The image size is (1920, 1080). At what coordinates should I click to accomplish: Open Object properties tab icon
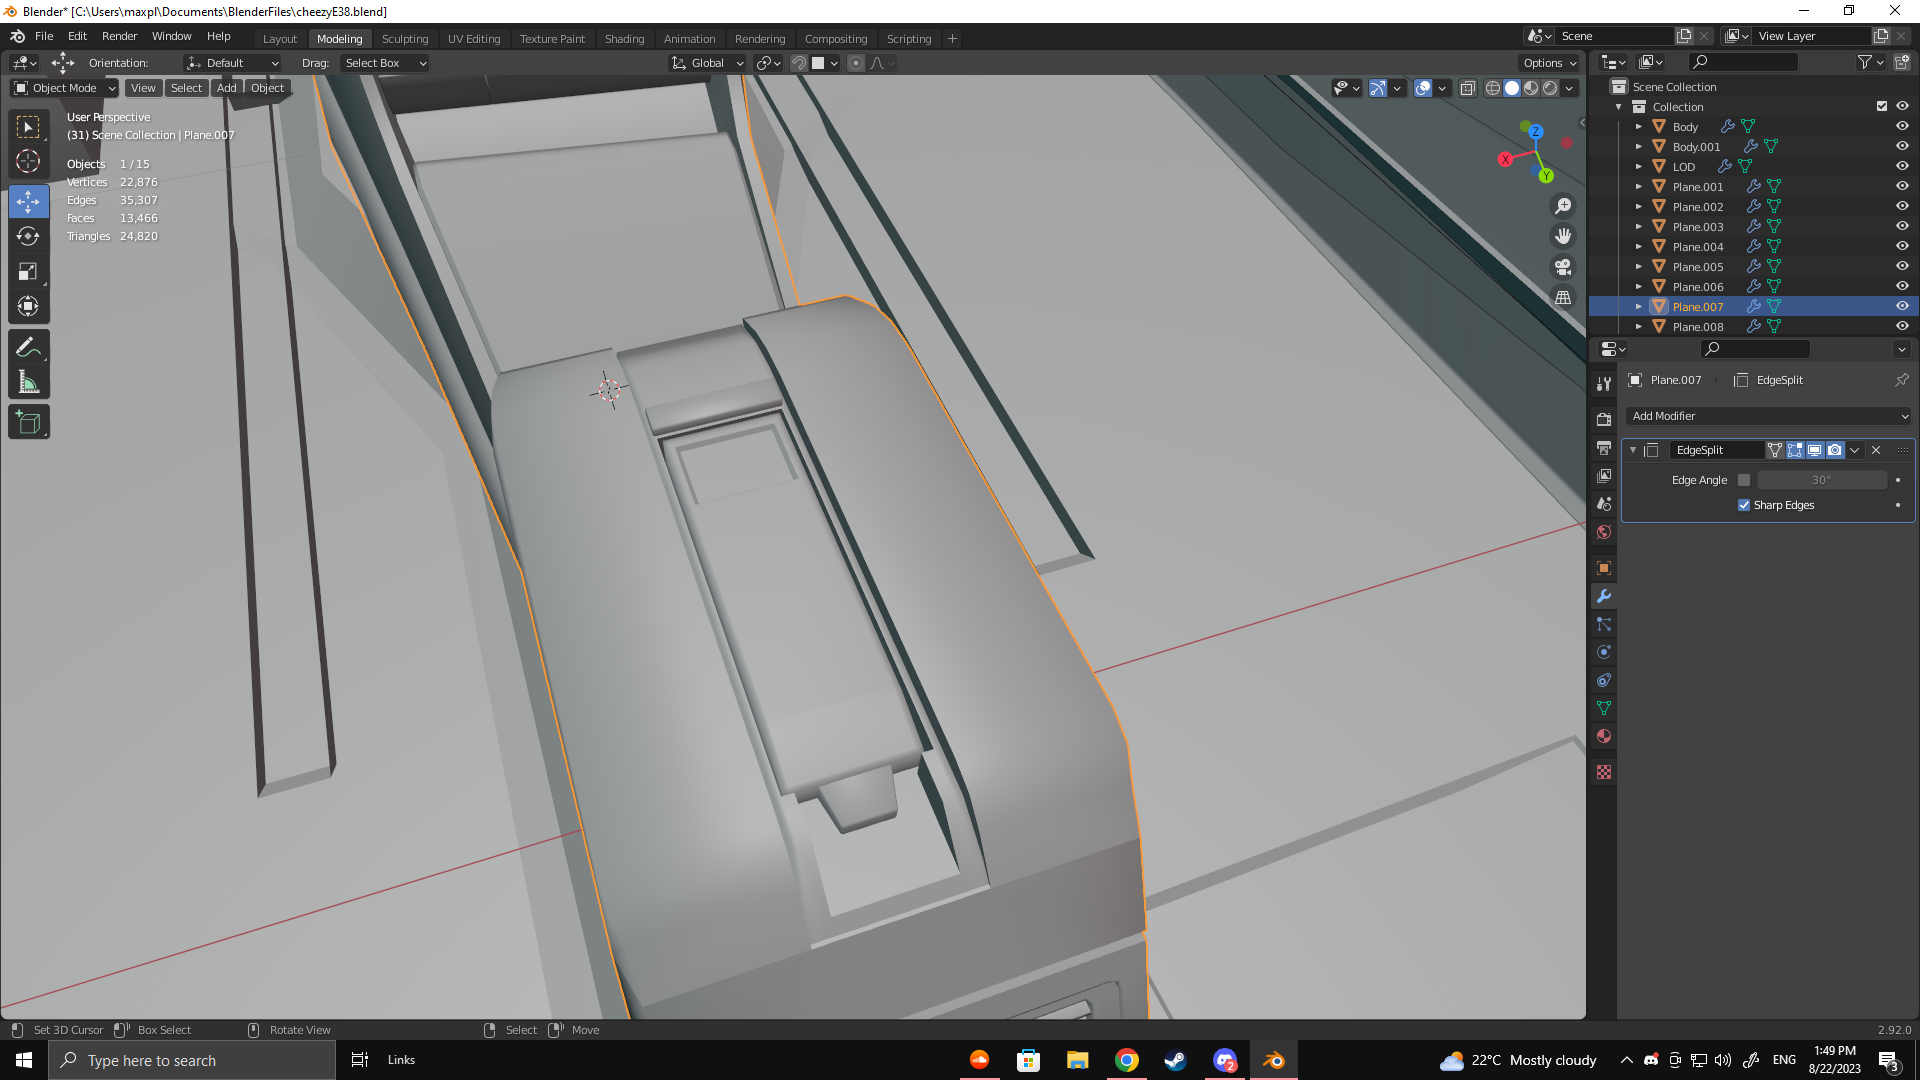[x=1604, y=568]
